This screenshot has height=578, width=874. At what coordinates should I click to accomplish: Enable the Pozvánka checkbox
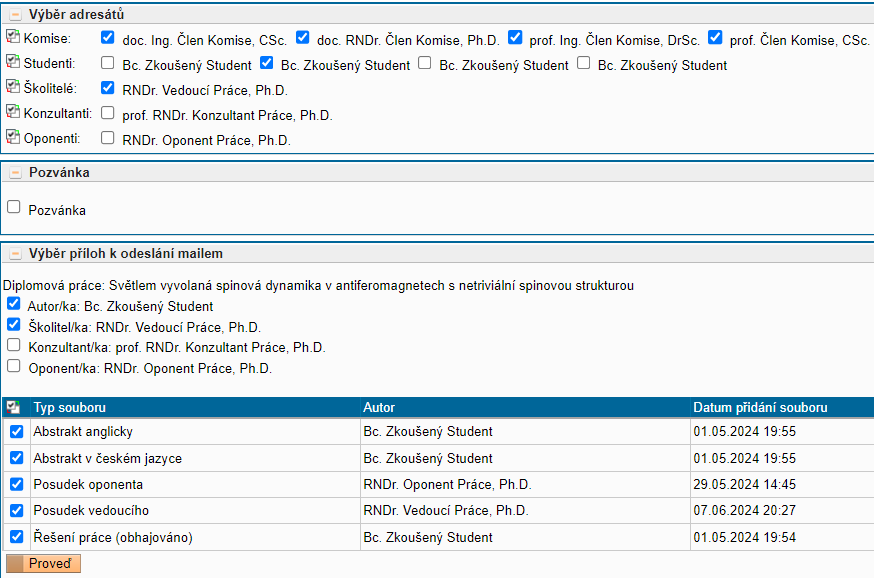pos(14,208)
